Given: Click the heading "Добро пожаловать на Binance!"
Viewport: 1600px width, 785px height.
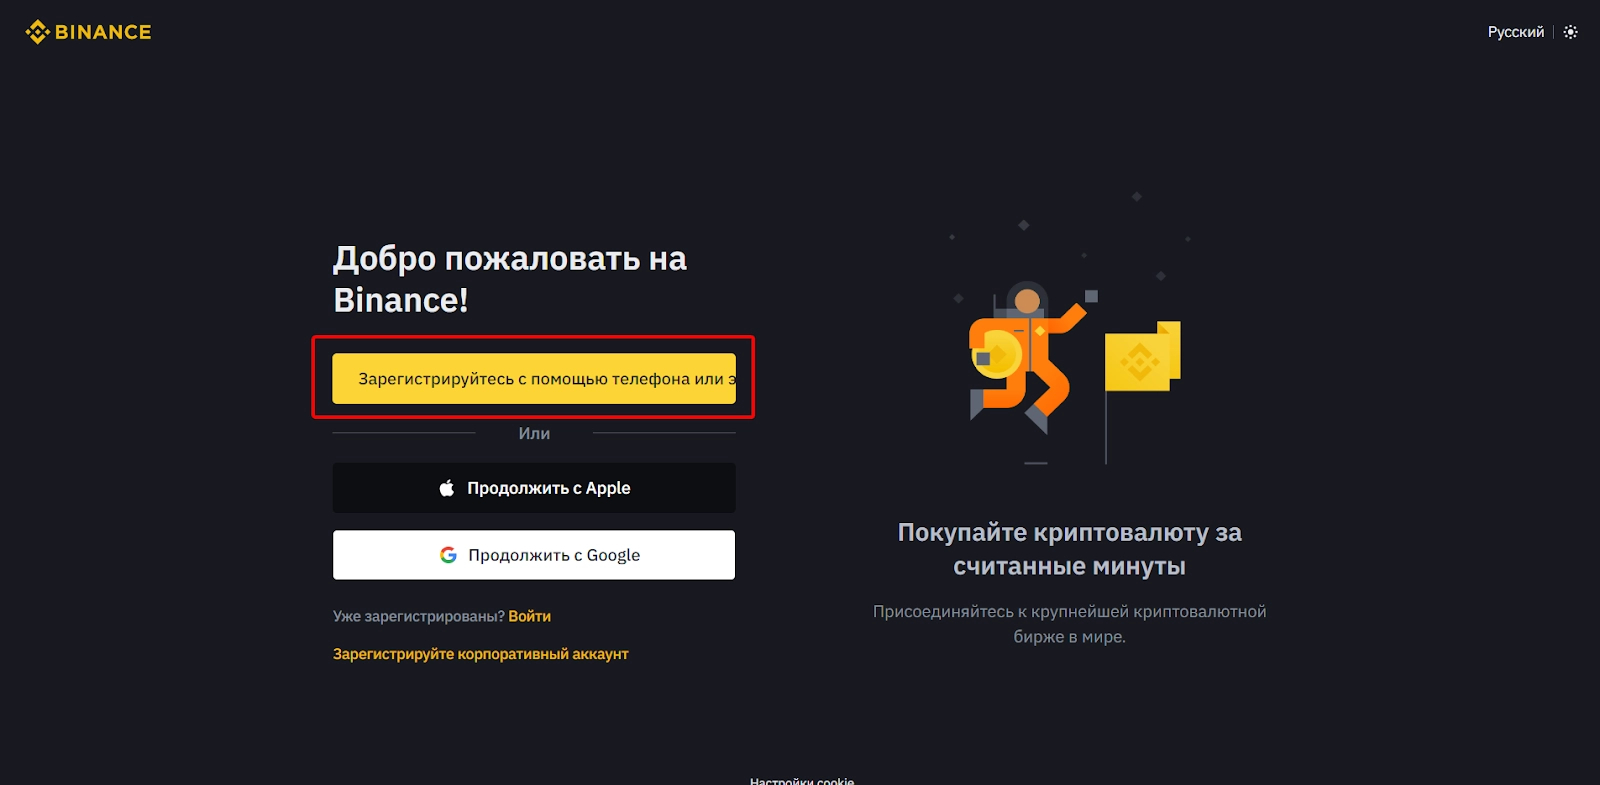Looking at the screenshot, I should click(x=510, y=279).
